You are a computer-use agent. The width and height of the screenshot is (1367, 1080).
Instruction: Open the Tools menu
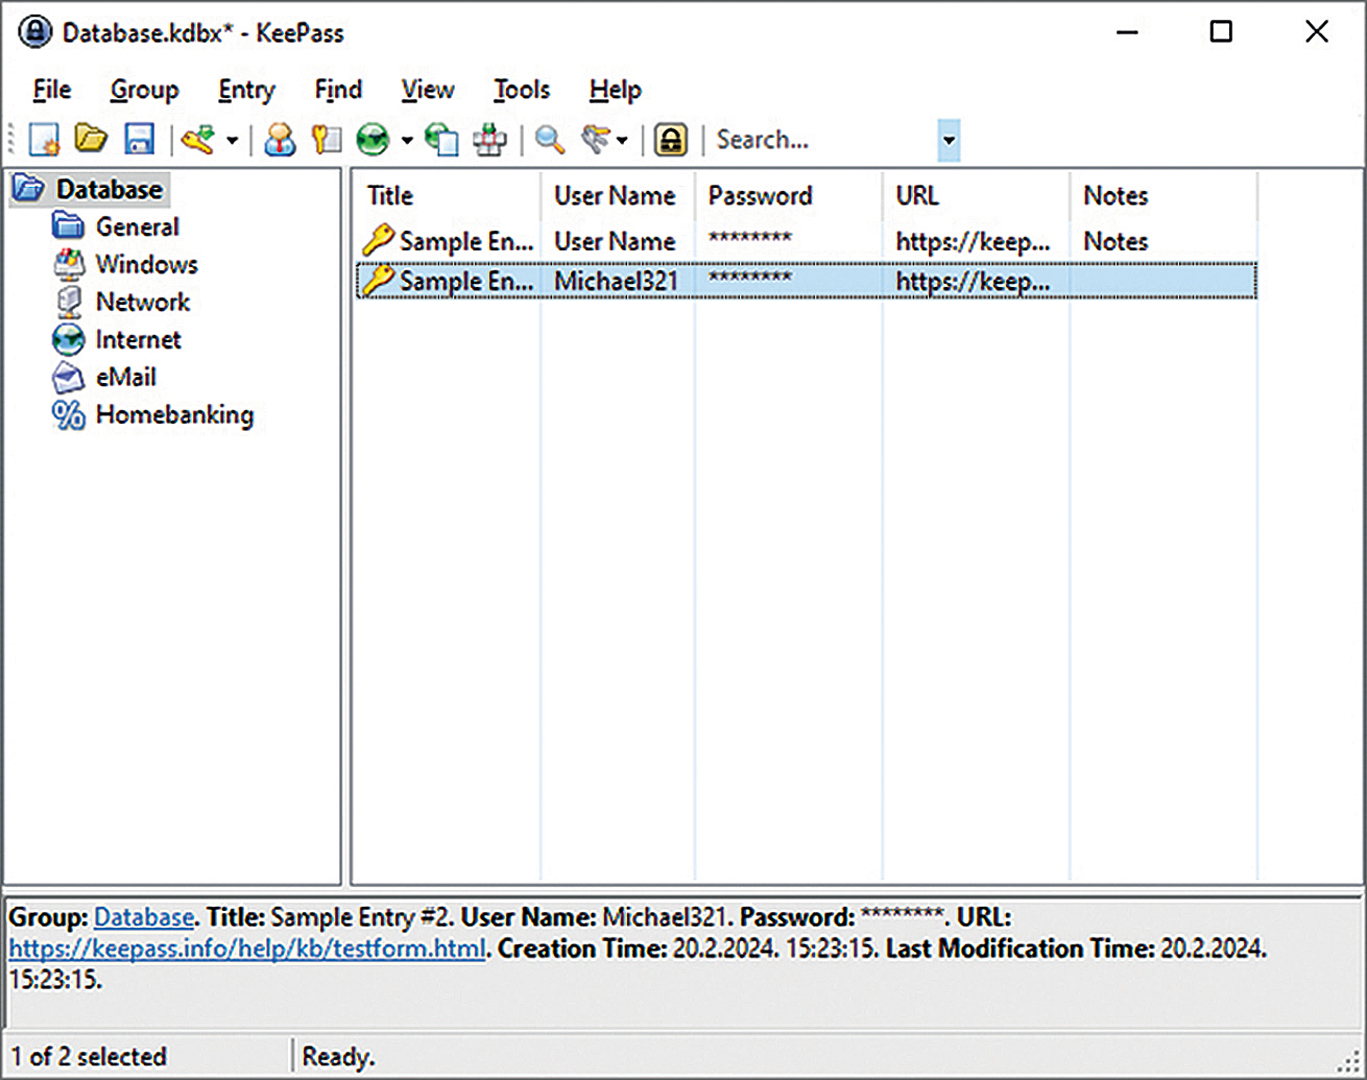click(521, 90)
